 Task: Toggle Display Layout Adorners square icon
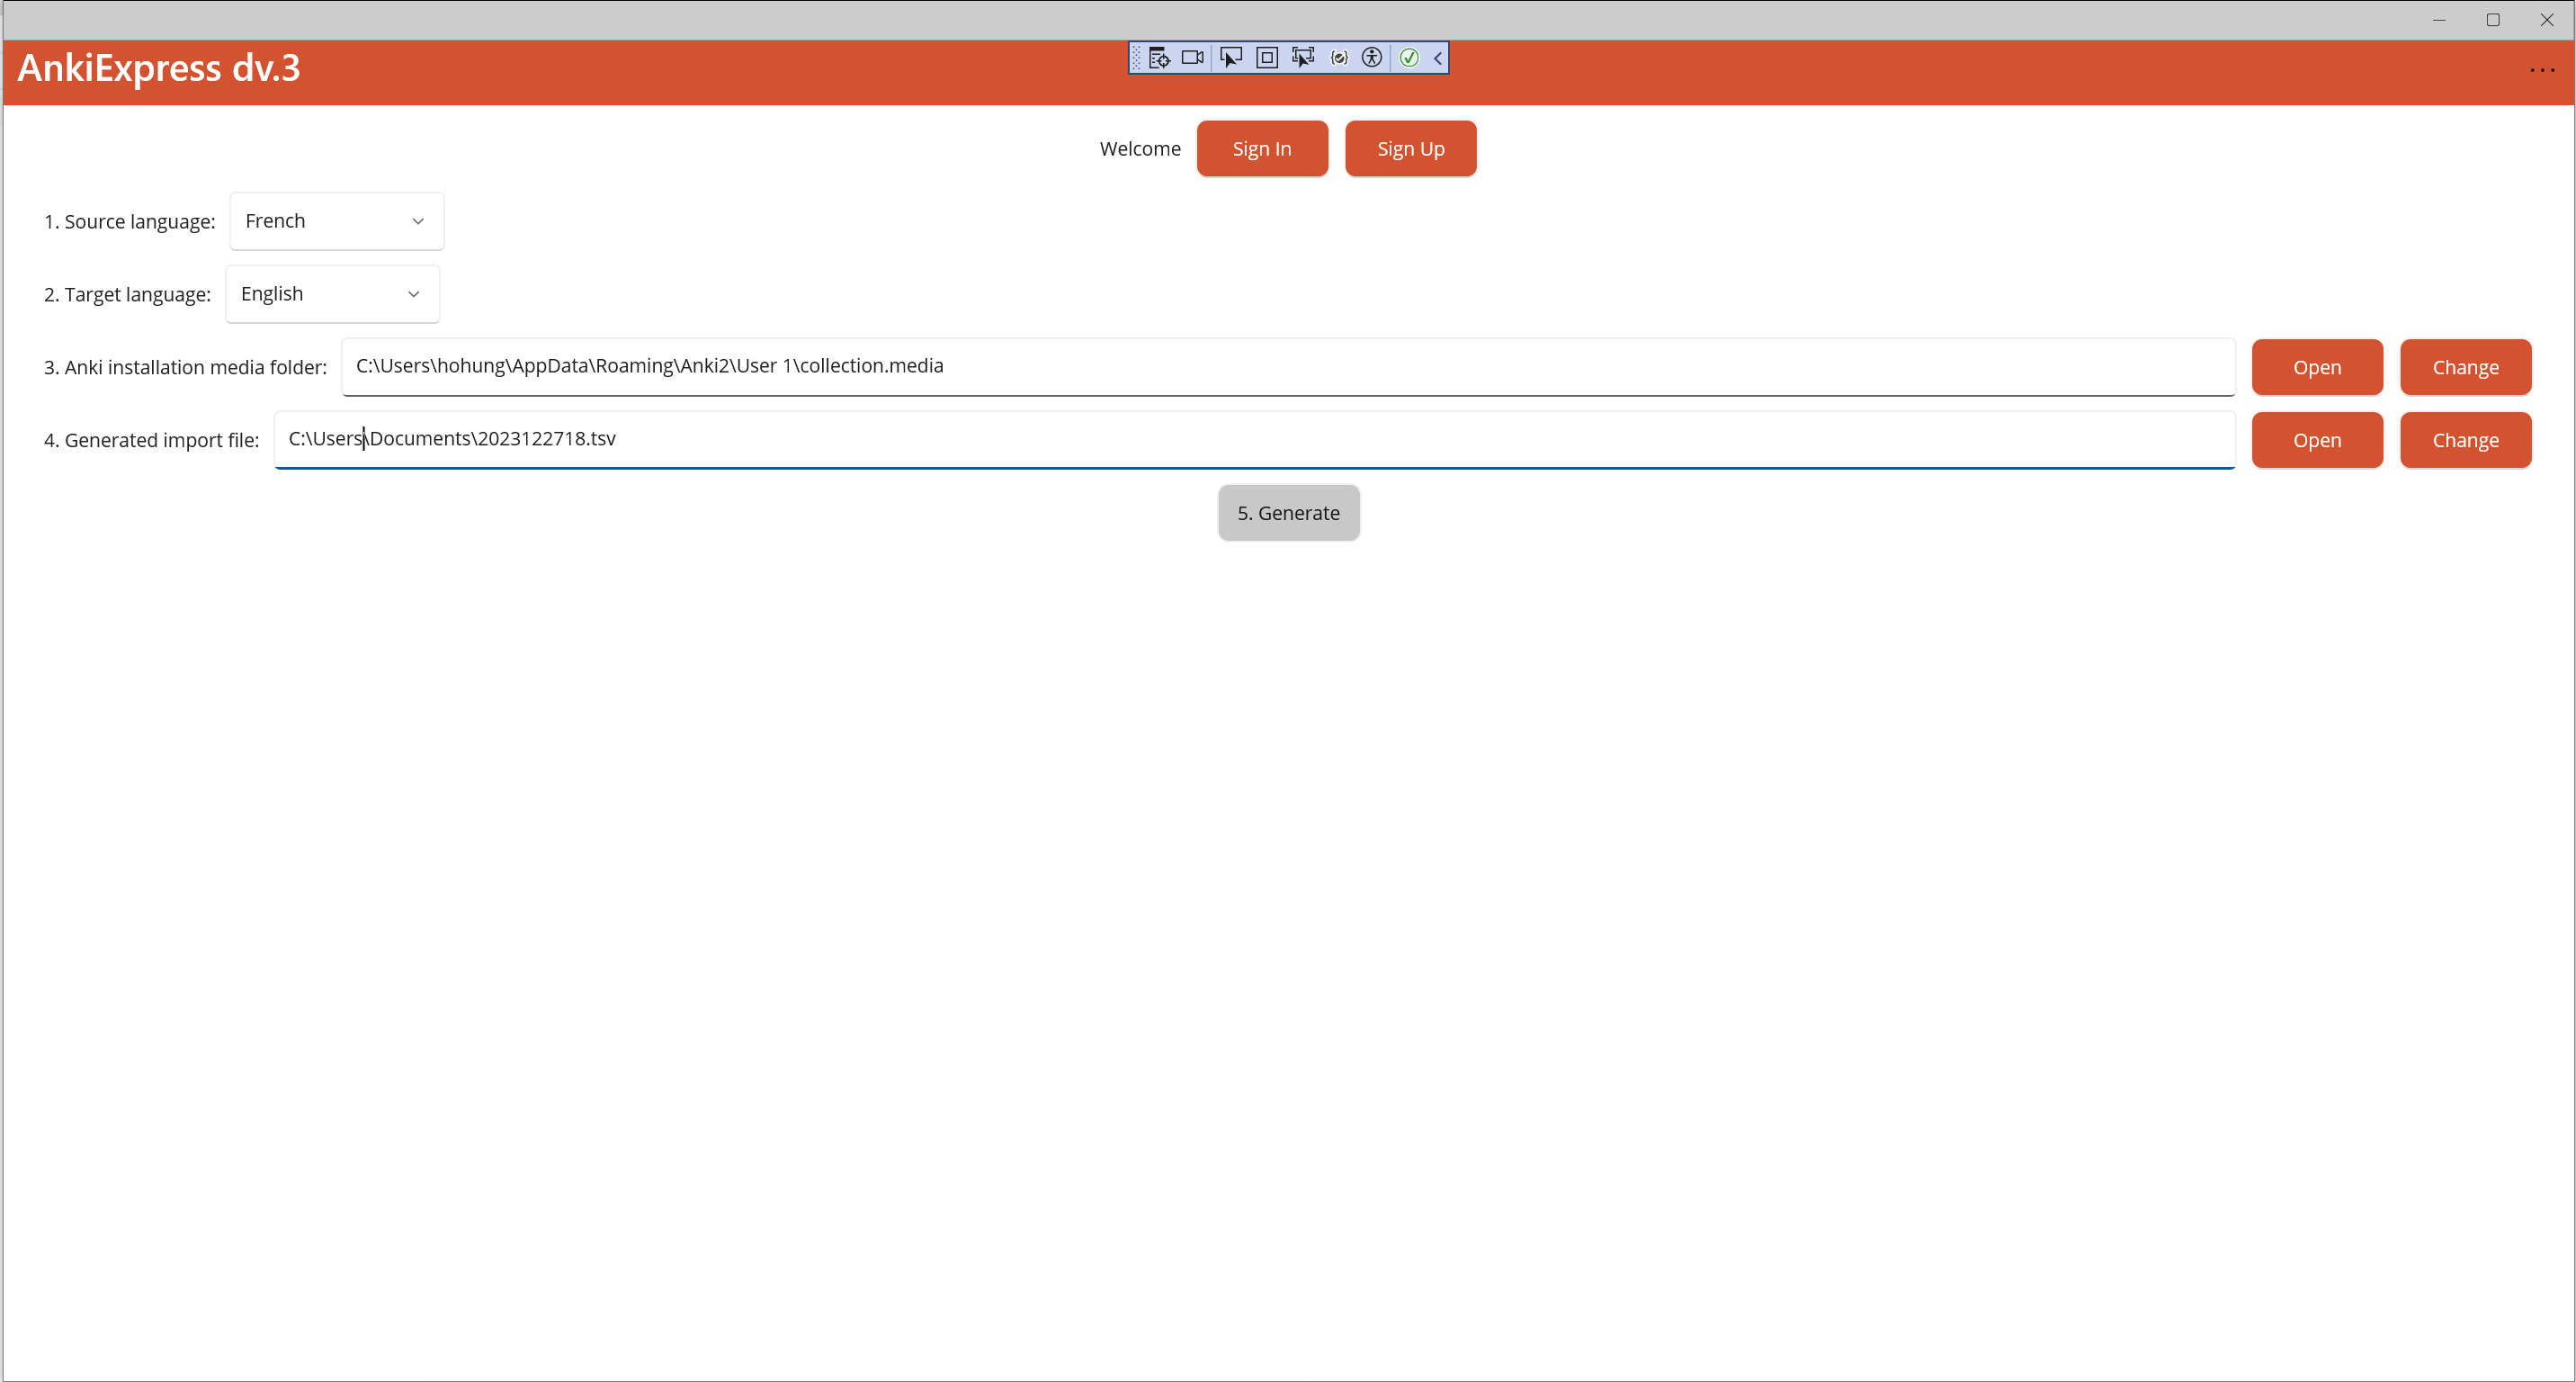1266,58
